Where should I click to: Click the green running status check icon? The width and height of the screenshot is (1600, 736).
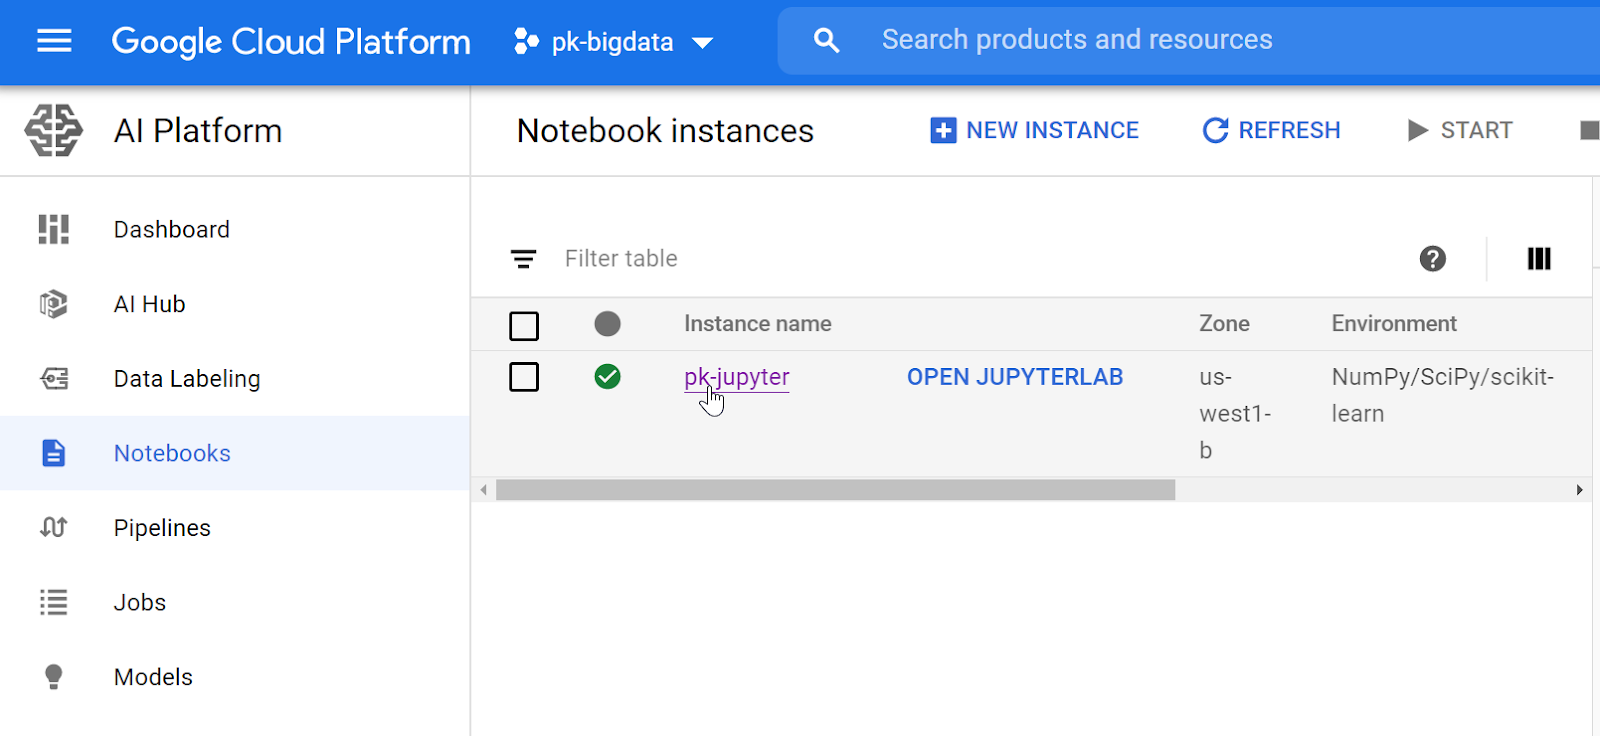pos(607,376)
